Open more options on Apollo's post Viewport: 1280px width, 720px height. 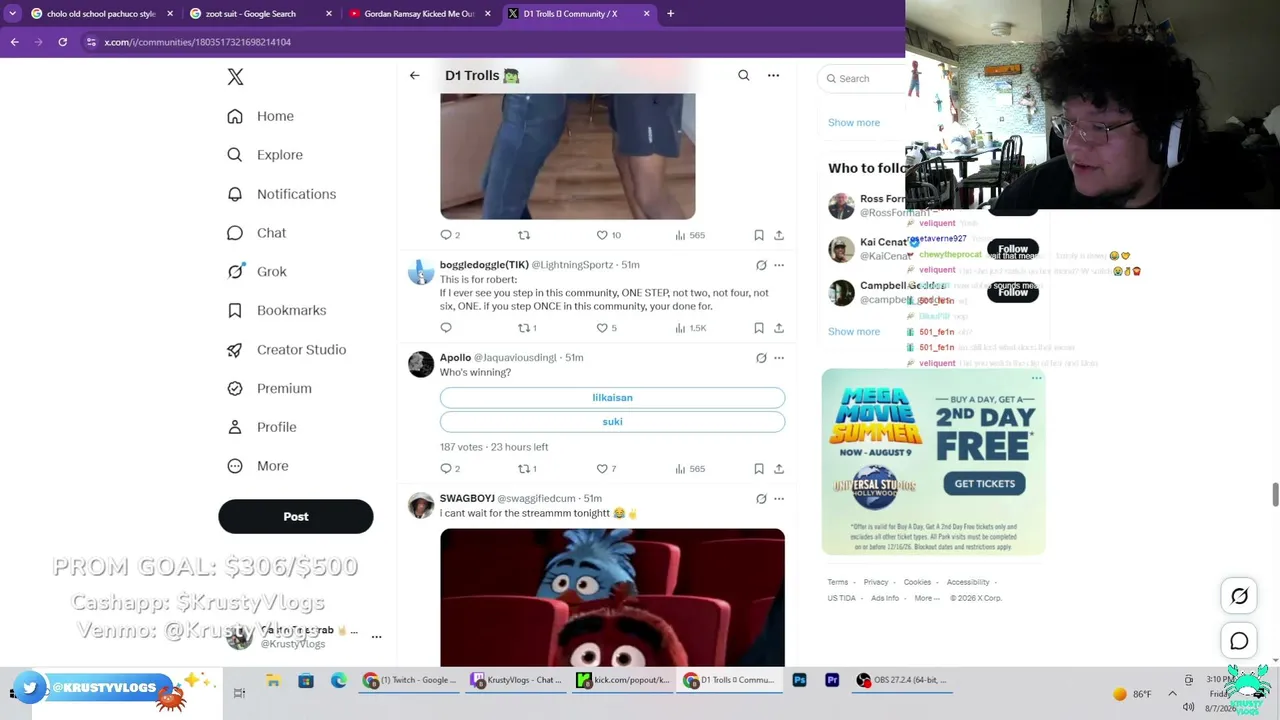pyautogui.click(x=779, y=358)
